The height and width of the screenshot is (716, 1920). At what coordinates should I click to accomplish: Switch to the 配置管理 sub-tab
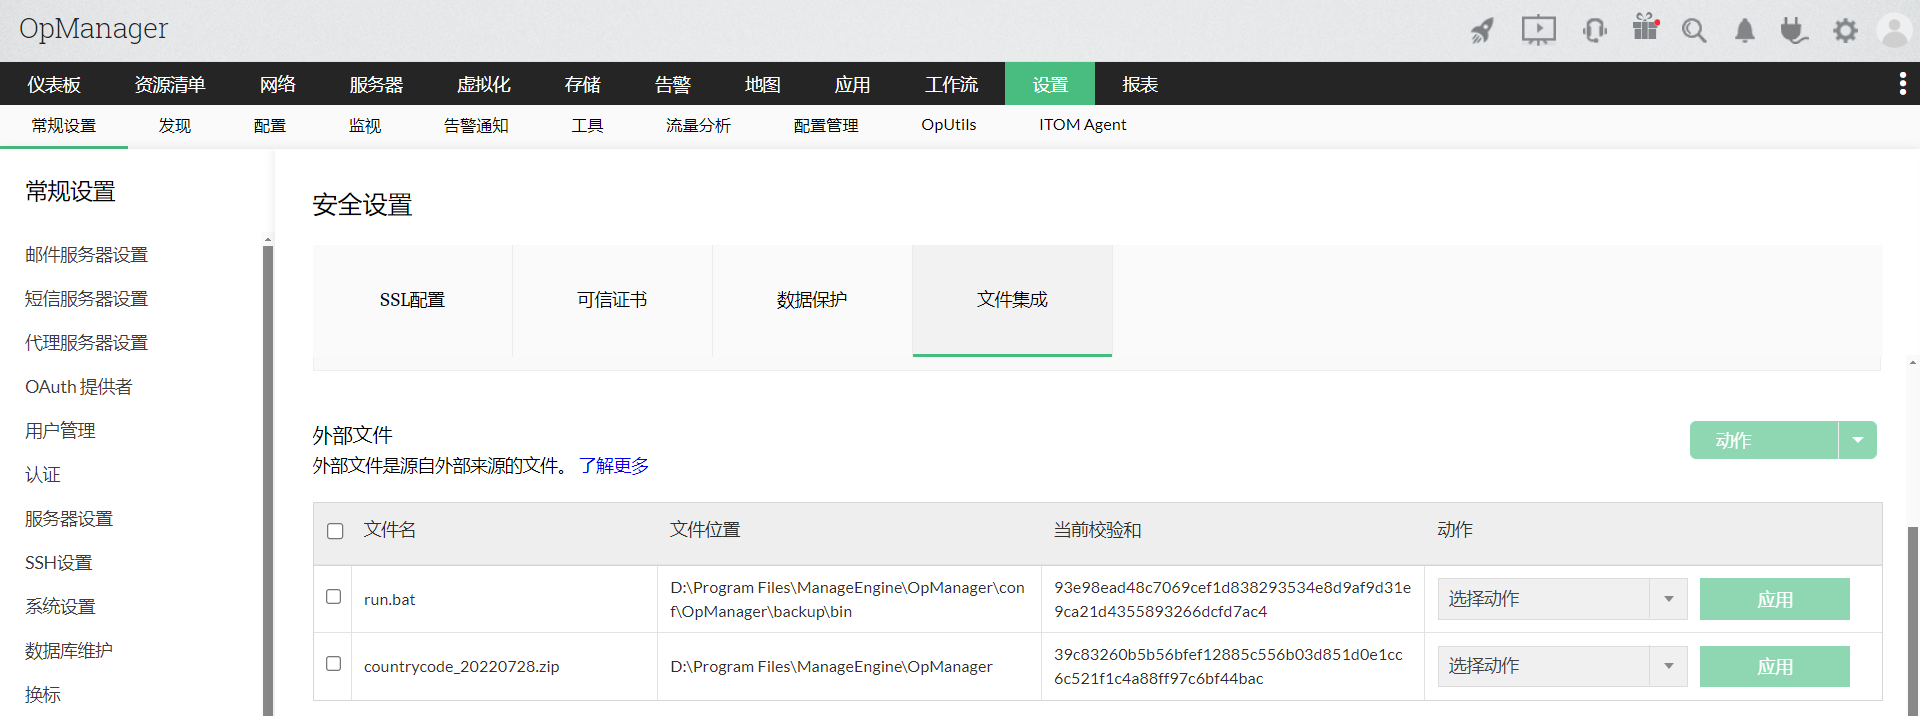coord(826,126)
